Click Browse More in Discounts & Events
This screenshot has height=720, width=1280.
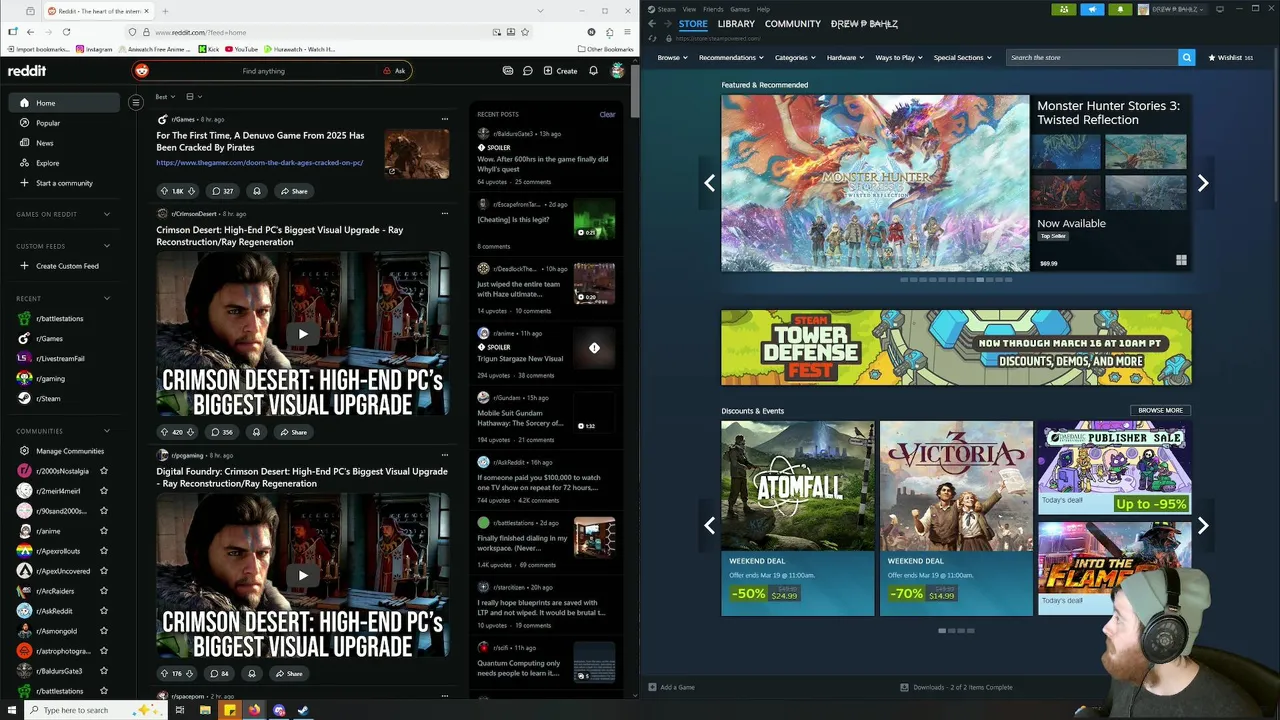pos(1160,410)
